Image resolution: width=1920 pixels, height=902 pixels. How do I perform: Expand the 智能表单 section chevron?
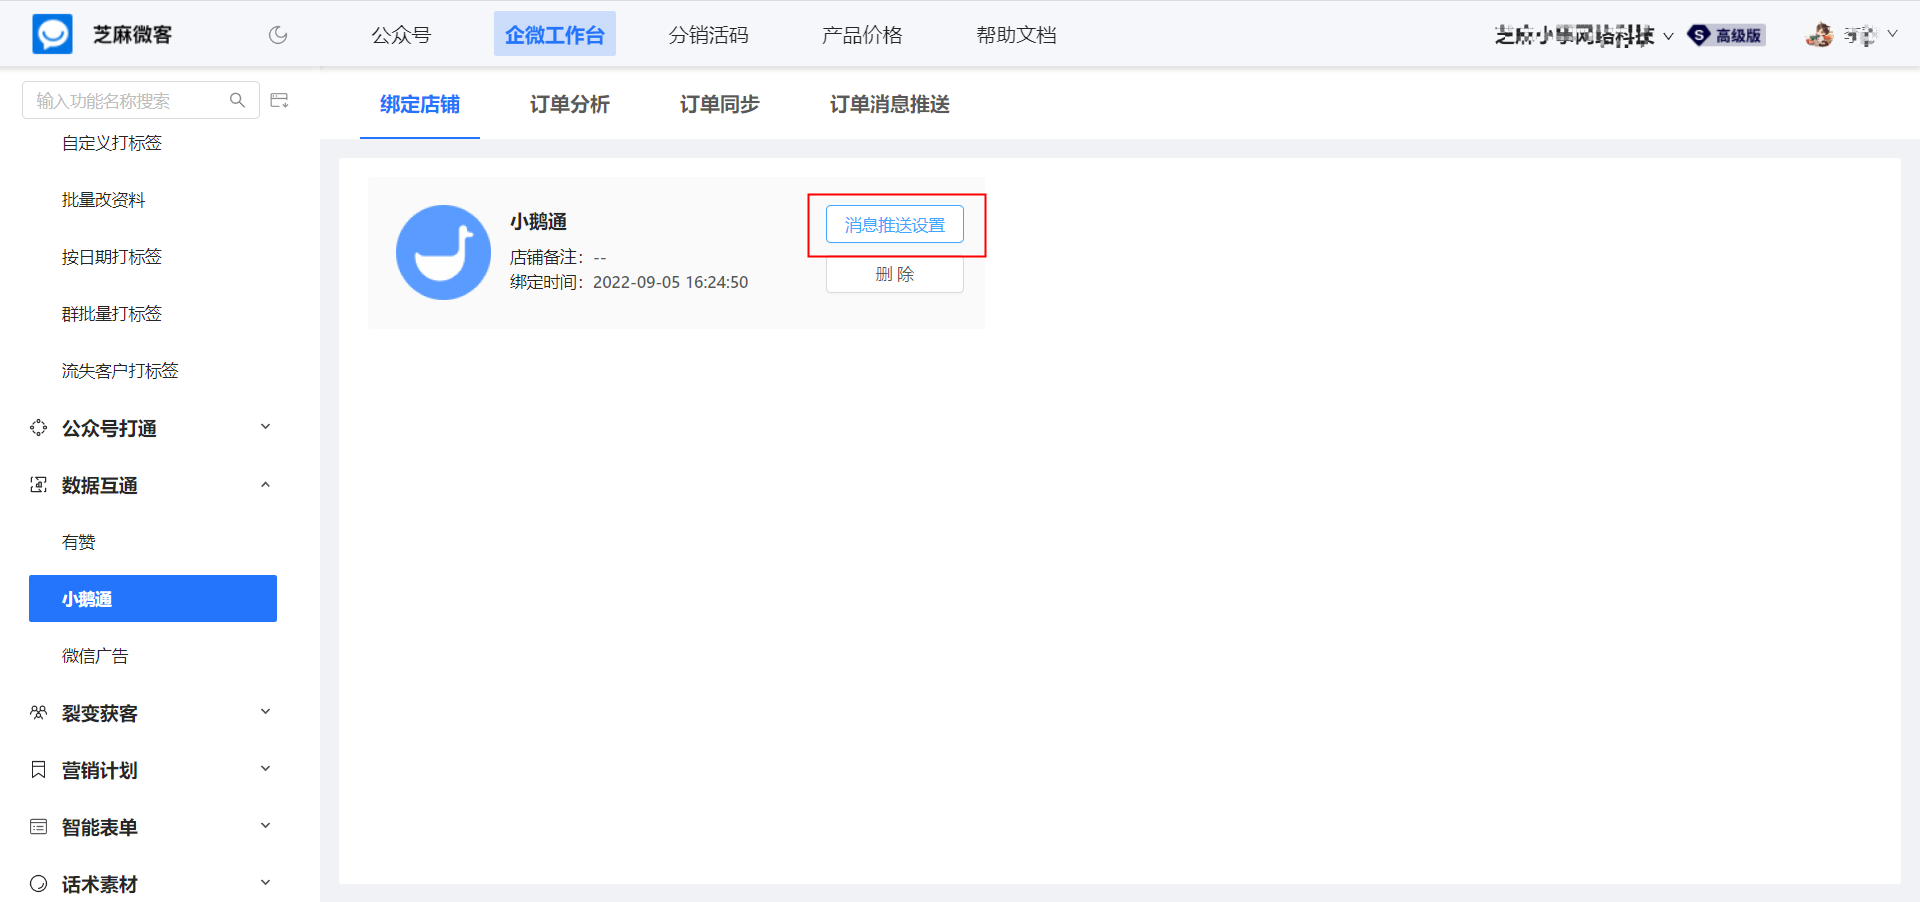tap(266, 826)
